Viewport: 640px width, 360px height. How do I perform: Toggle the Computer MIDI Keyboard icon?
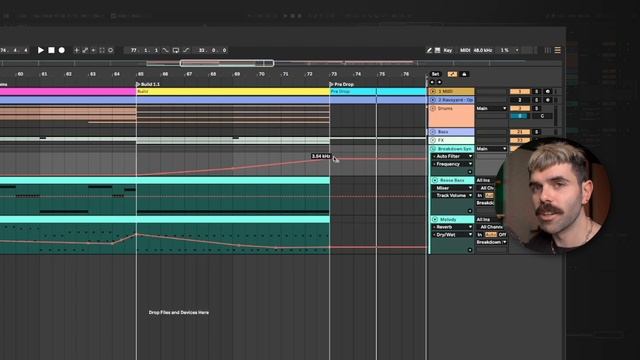pyautogui.click(x=438, y=50)
